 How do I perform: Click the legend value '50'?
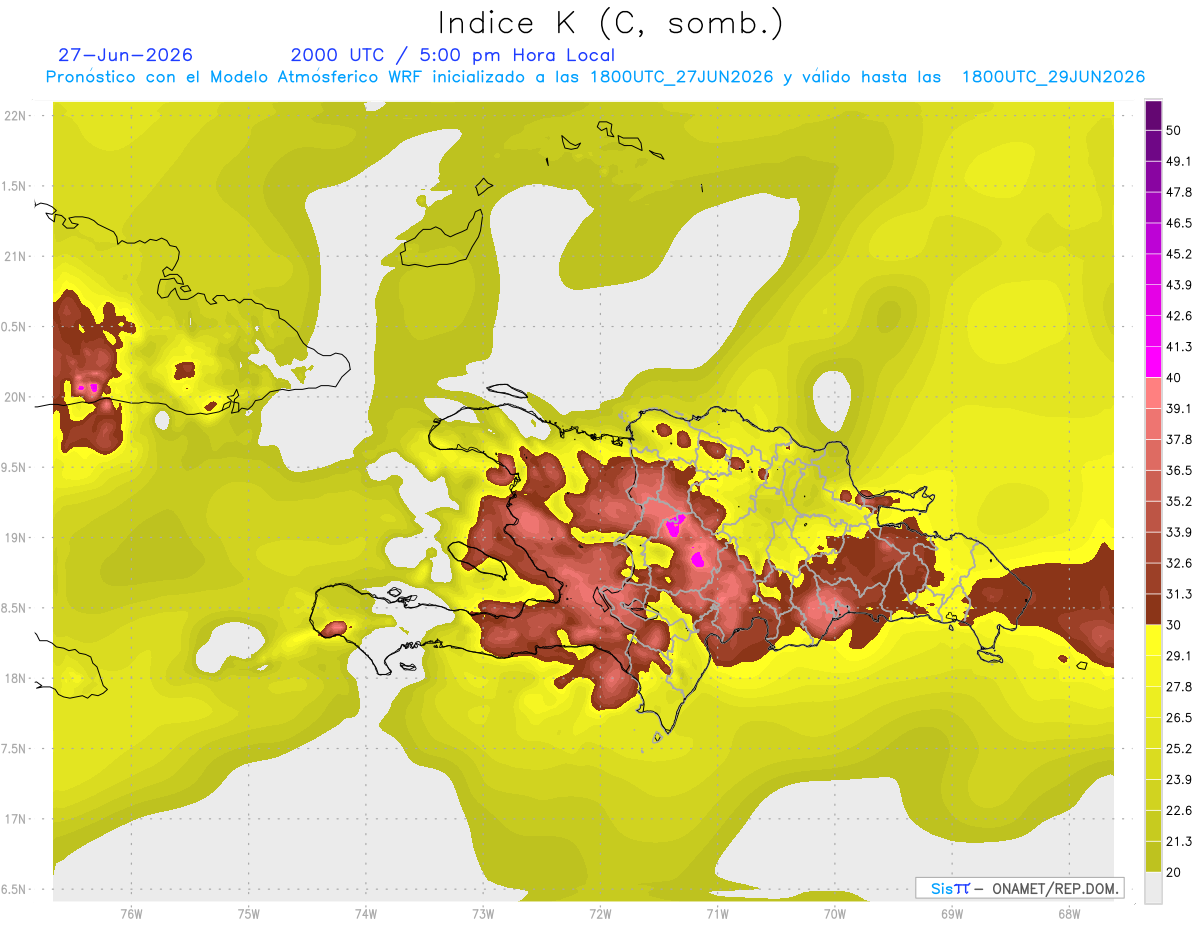coord(1173,130)
